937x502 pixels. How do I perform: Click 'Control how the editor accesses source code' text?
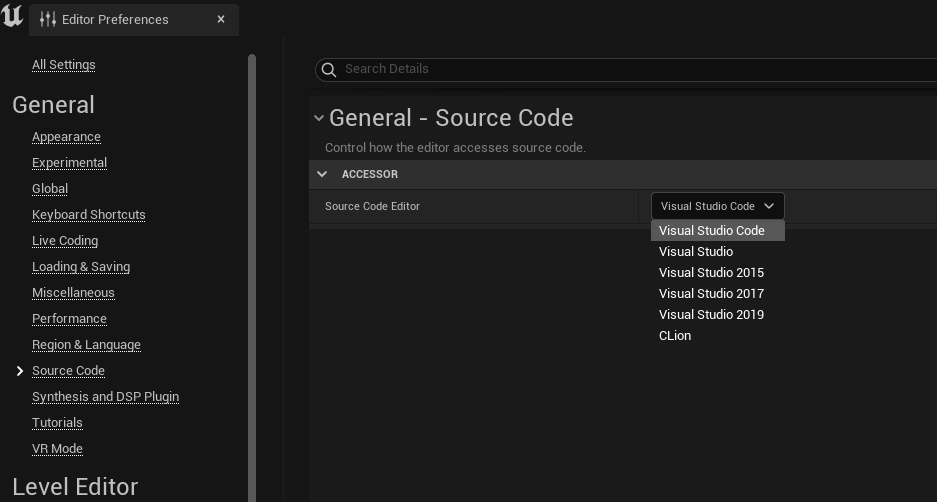click(455, 148)
